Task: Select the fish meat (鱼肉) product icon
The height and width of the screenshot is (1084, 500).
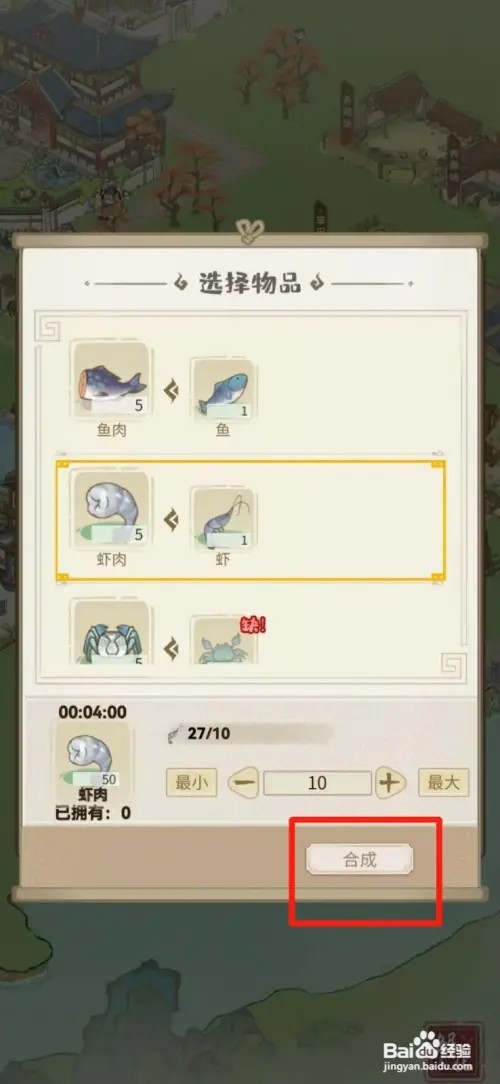Action: [111, 380]
